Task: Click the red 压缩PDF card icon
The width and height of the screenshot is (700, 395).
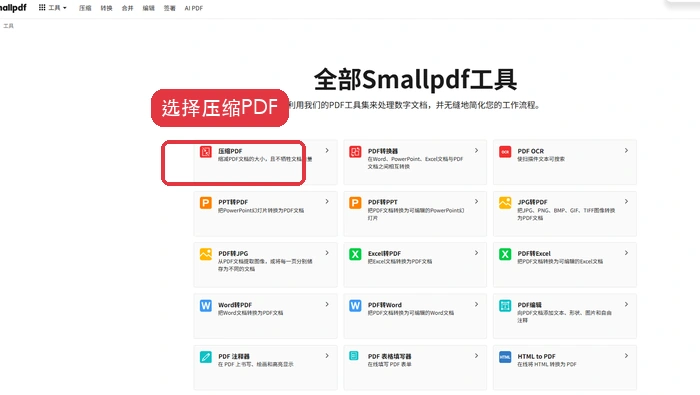Action: tap(205, 152)
